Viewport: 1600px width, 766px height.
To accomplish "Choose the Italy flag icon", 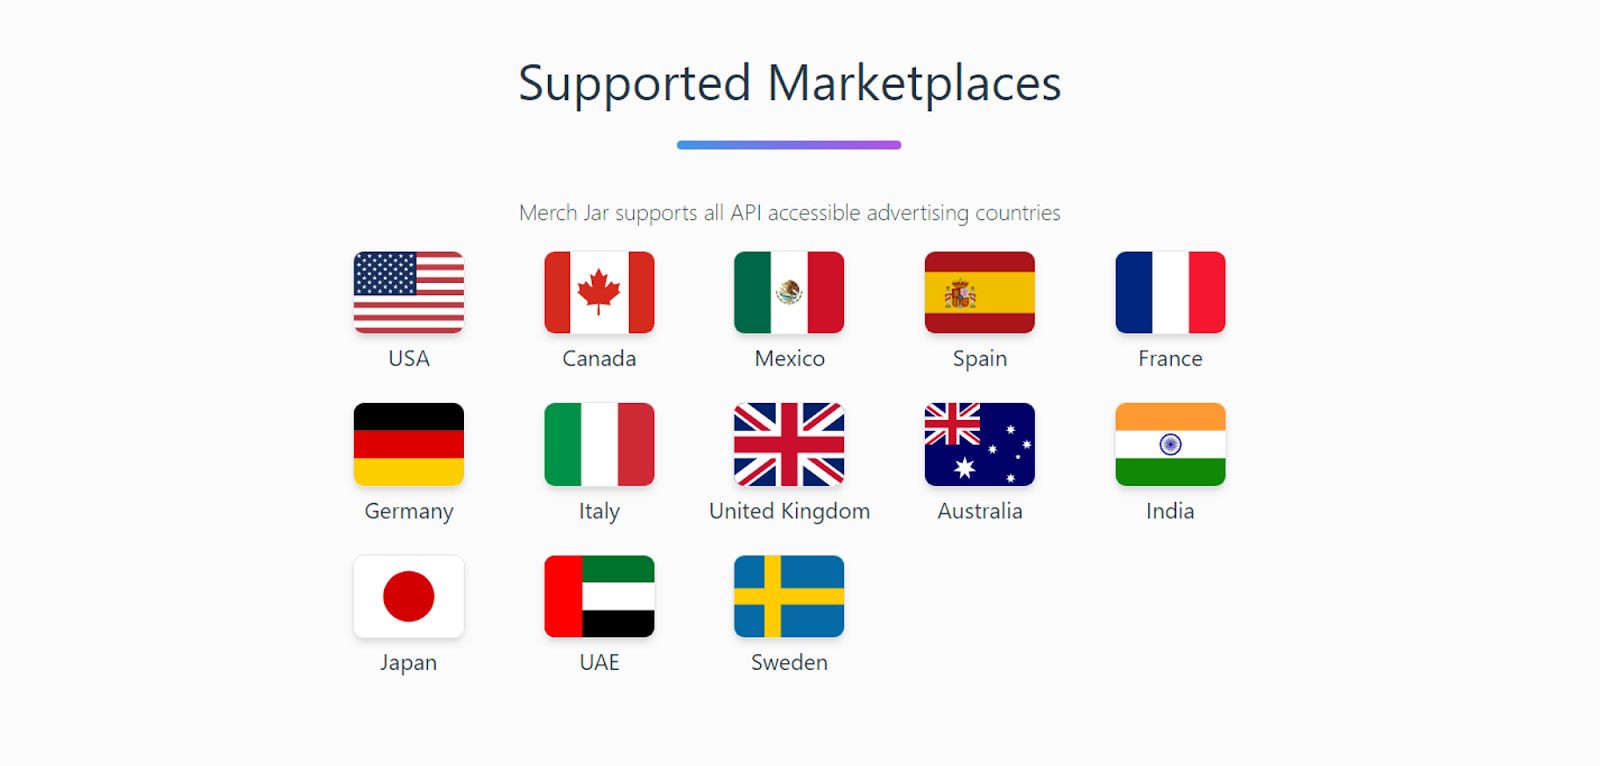I will pos(599,444).
